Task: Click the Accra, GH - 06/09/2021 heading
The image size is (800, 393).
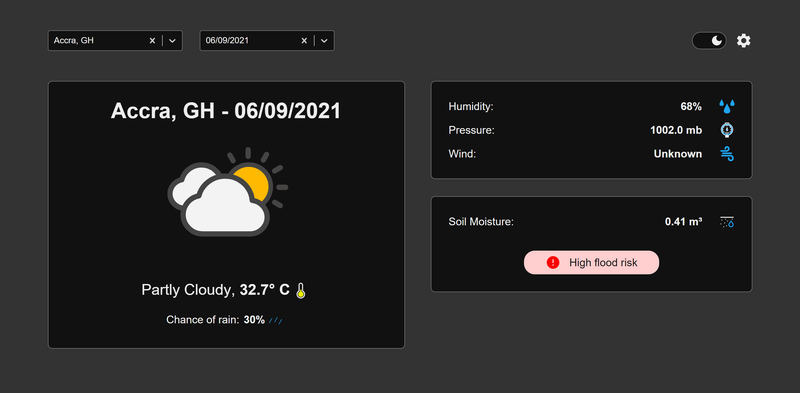Action: coord(226,111)
